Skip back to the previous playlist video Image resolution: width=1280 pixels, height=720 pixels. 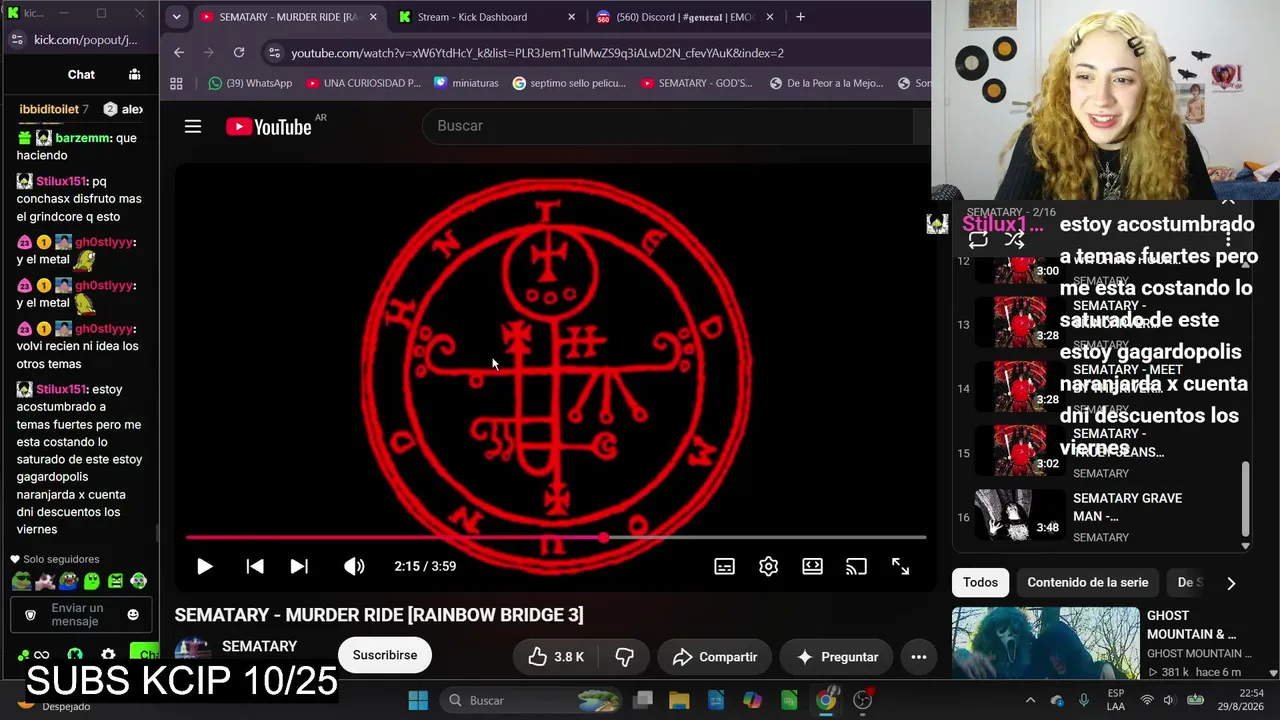pos(255,566)
